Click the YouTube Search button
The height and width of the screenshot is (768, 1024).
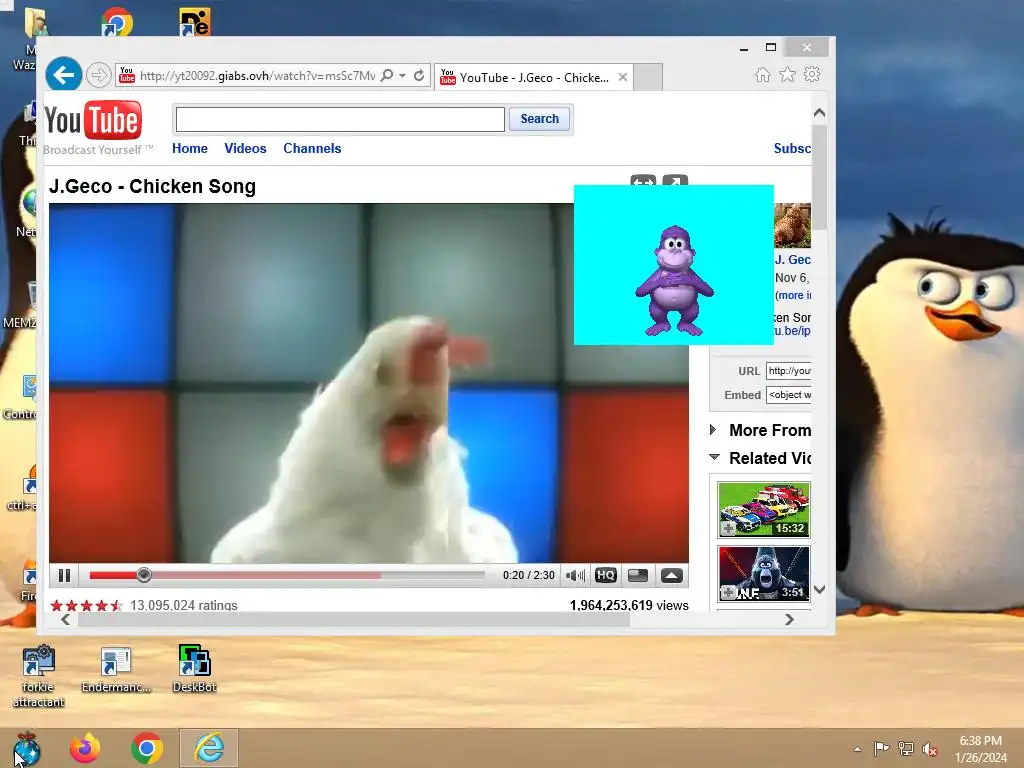[539, 119]
